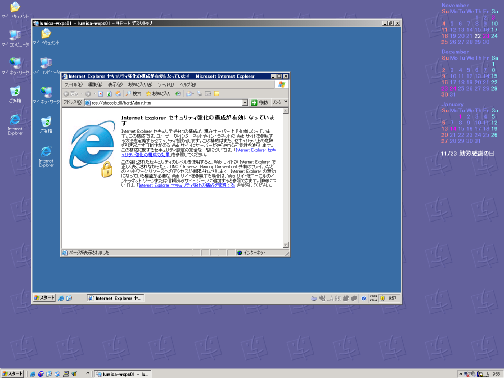Open the お気に入り (Favorites) menu

[x=140, y=85]
